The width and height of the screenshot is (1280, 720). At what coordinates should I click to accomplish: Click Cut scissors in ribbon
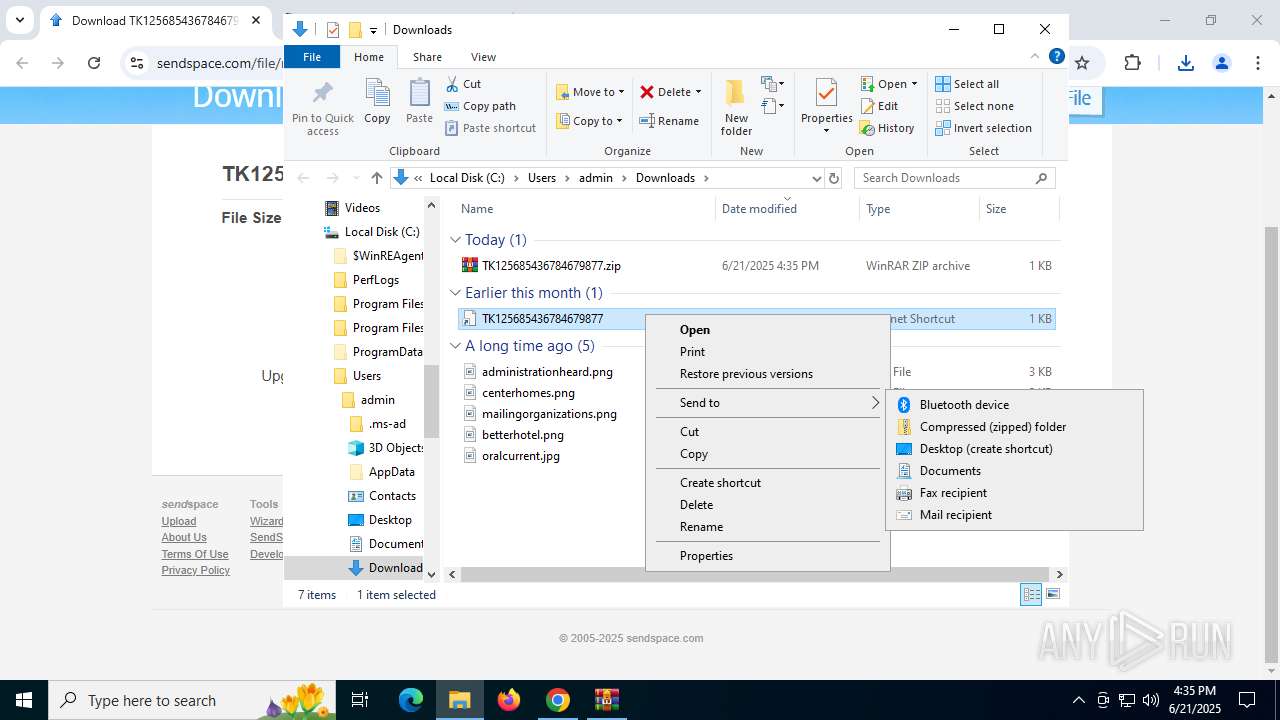tap(463, 84)
